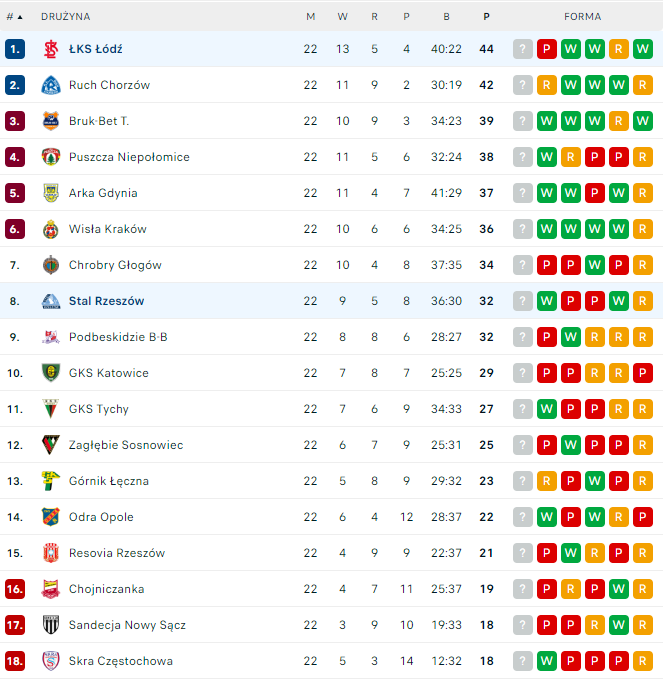The height and width of the screenshot is (681, 665).
Task: Open the Stal Rzeszów team page
Action: tap(106, 301)
